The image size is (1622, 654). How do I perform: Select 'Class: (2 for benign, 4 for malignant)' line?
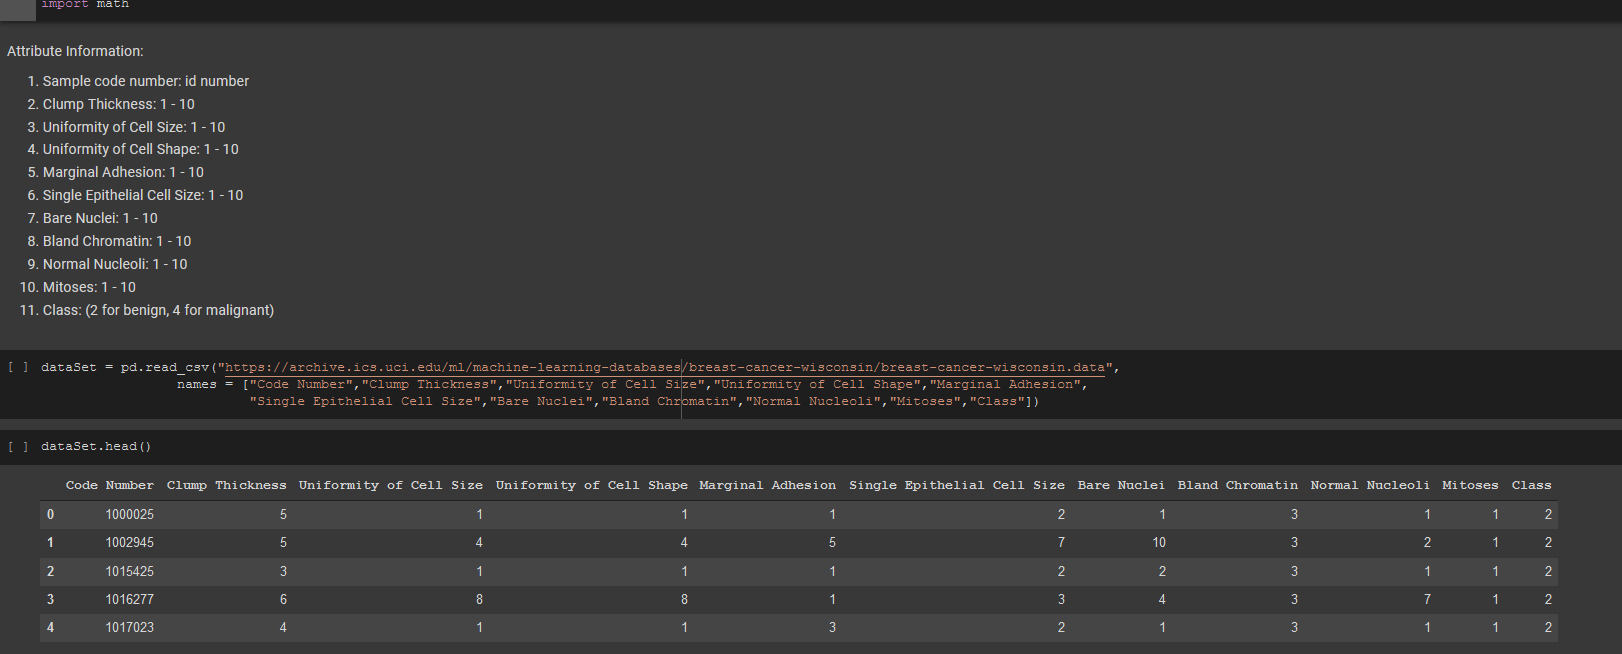coord(158,310)
